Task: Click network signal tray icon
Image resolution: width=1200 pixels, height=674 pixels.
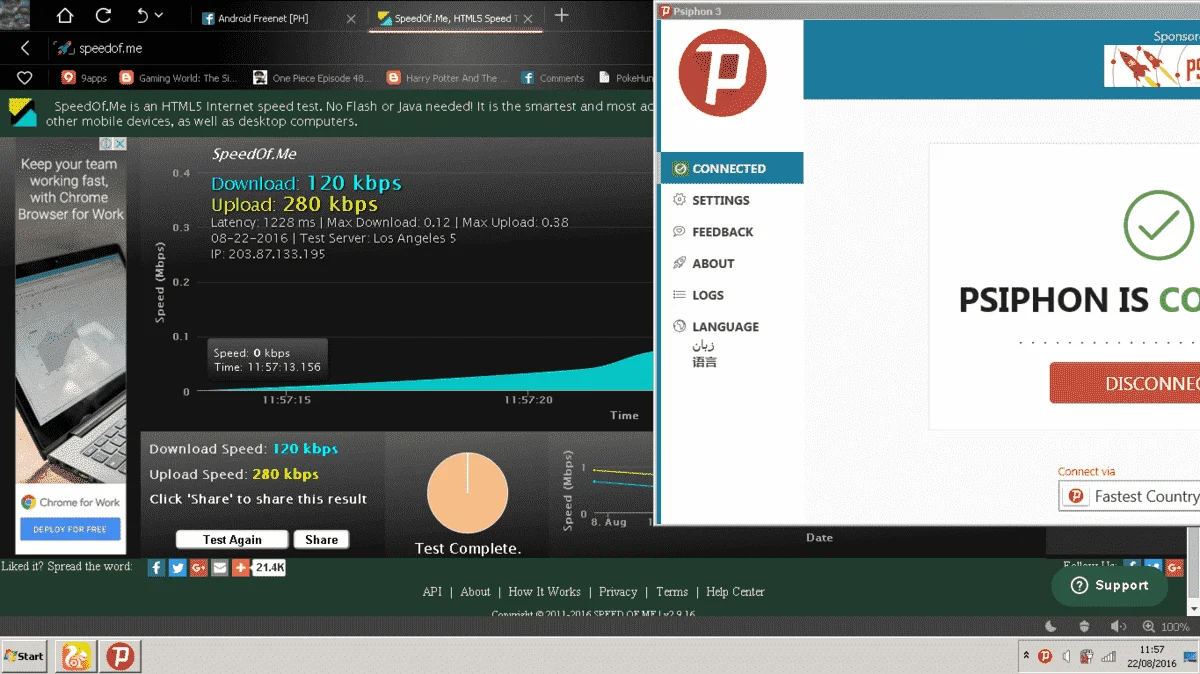Action: tap(1108, 656)
